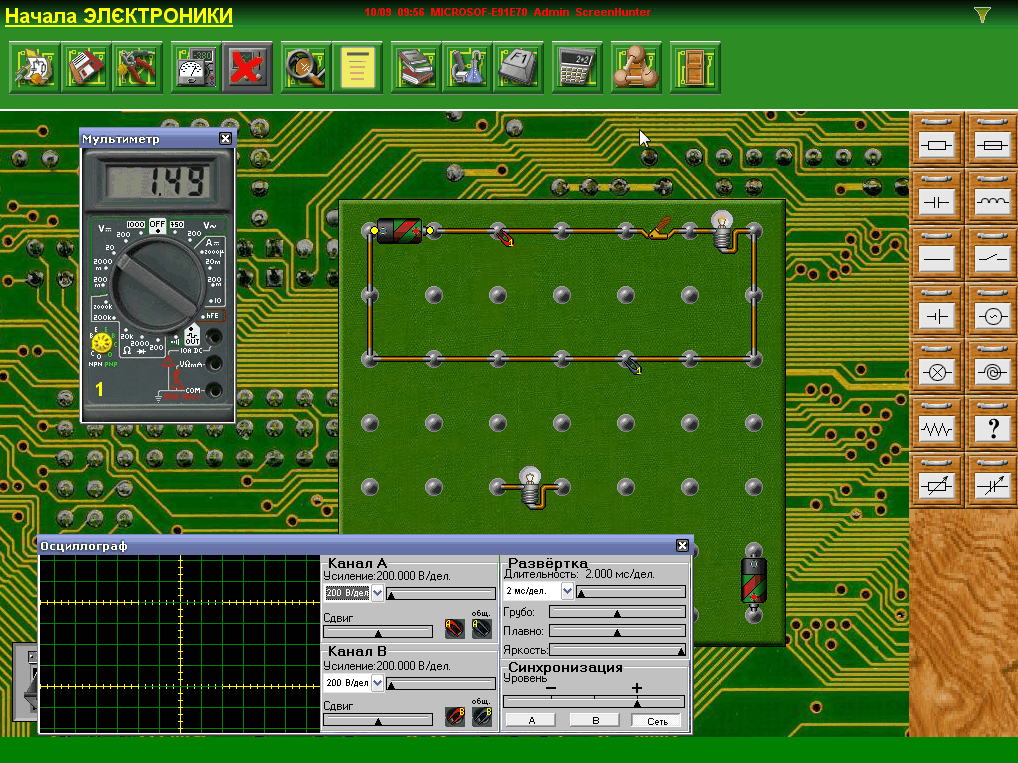Open the calculator tool in the toolbar

pyautogui.click(x=577, y=67)
